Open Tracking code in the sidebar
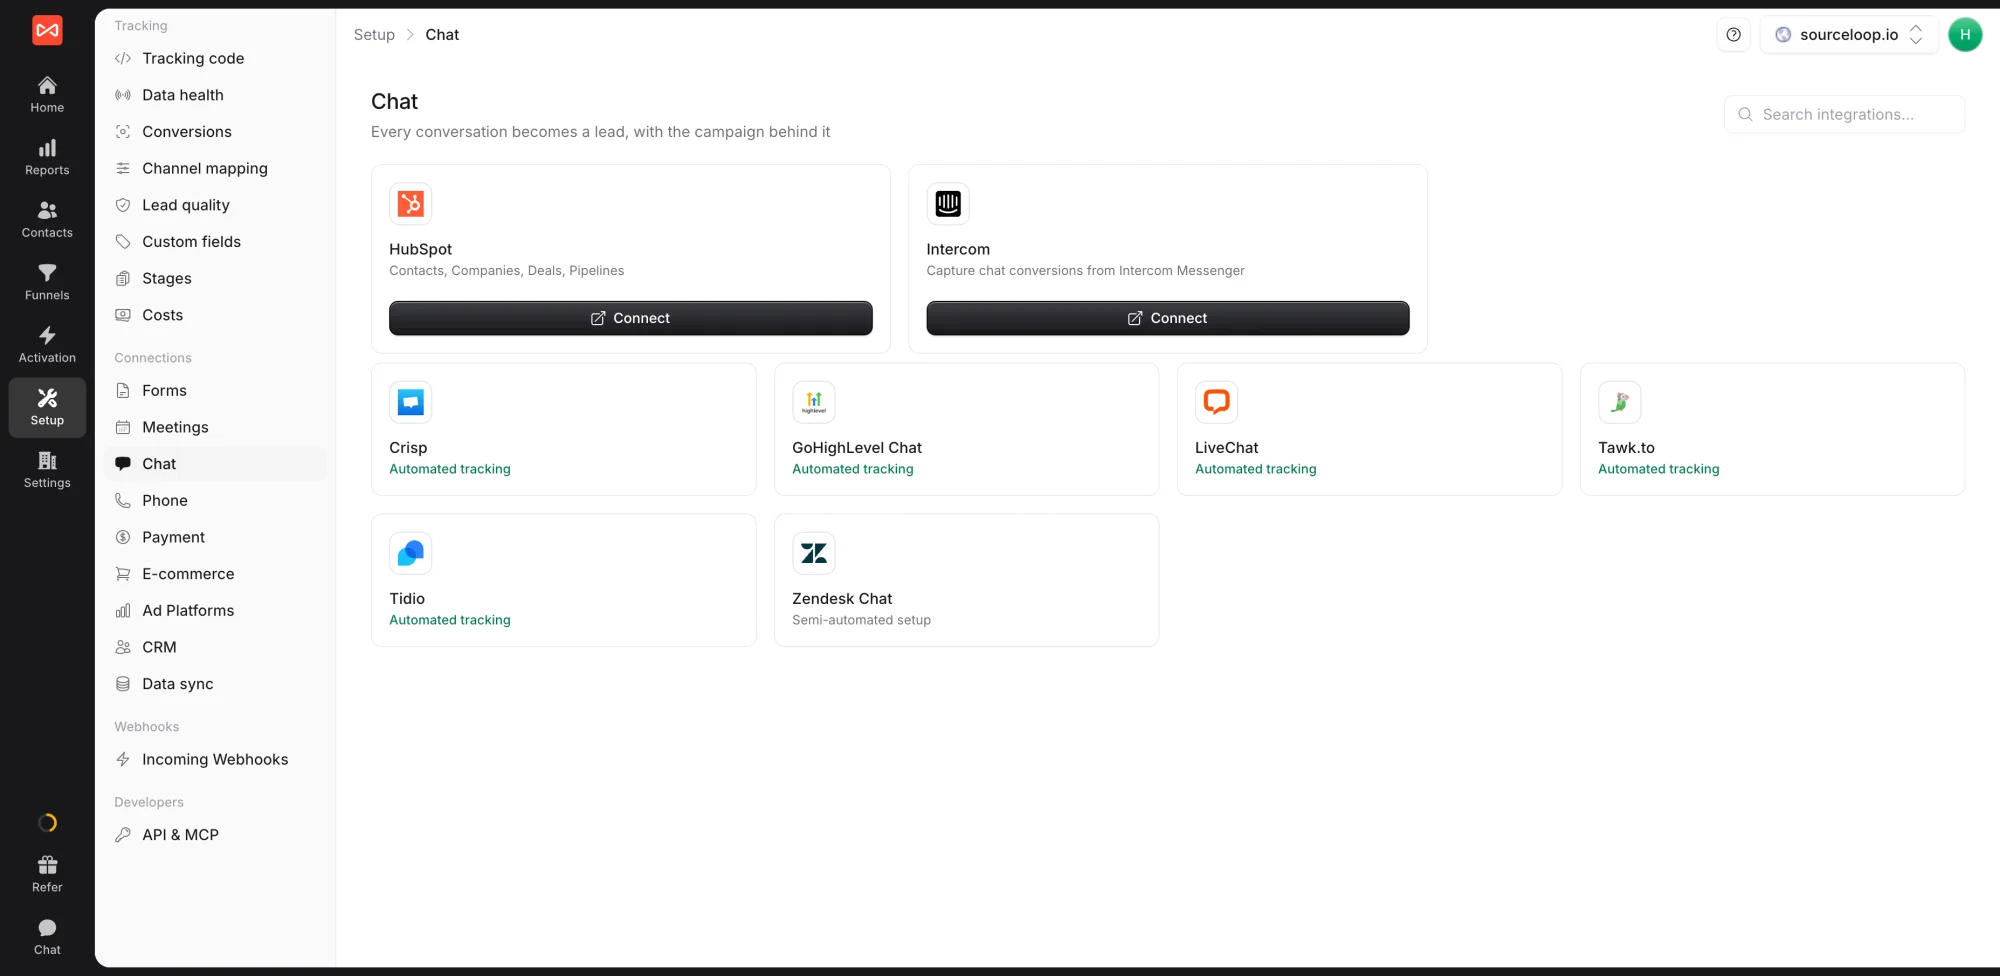2000x976 pixels. tap(215, 59)
